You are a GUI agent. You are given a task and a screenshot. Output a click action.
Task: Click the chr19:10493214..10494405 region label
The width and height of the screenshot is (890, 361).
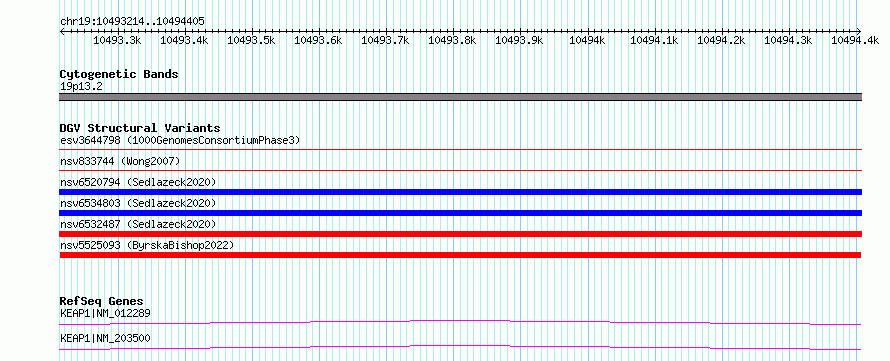[132, 22]
